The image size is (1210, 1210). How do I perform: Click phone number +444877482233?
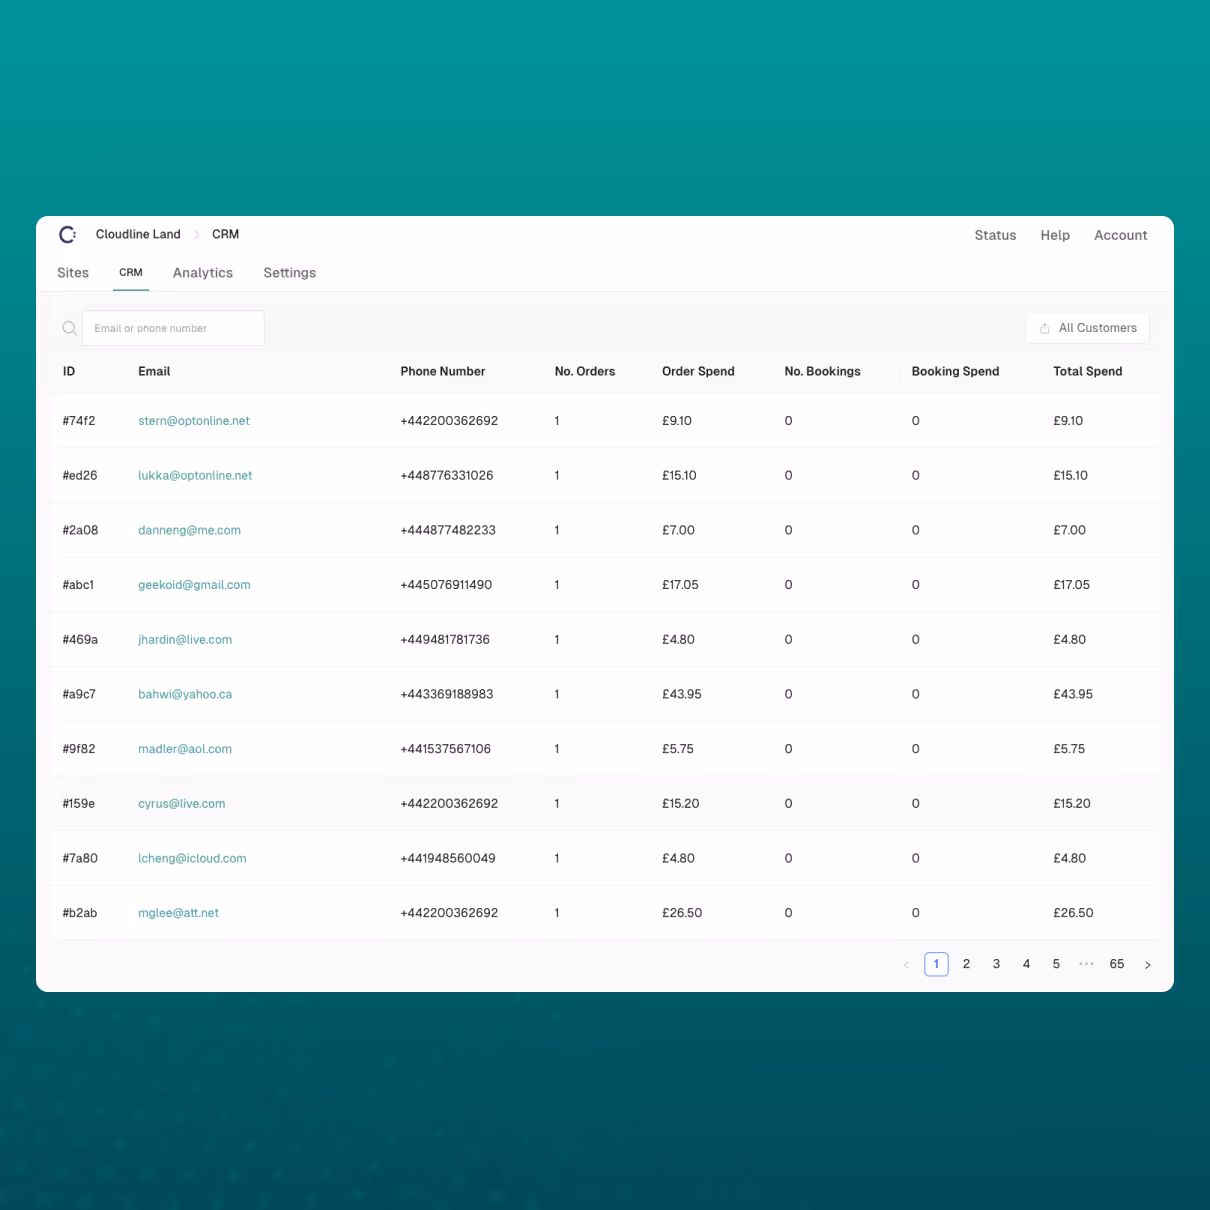pyautogui.click(x=448, y=530)
